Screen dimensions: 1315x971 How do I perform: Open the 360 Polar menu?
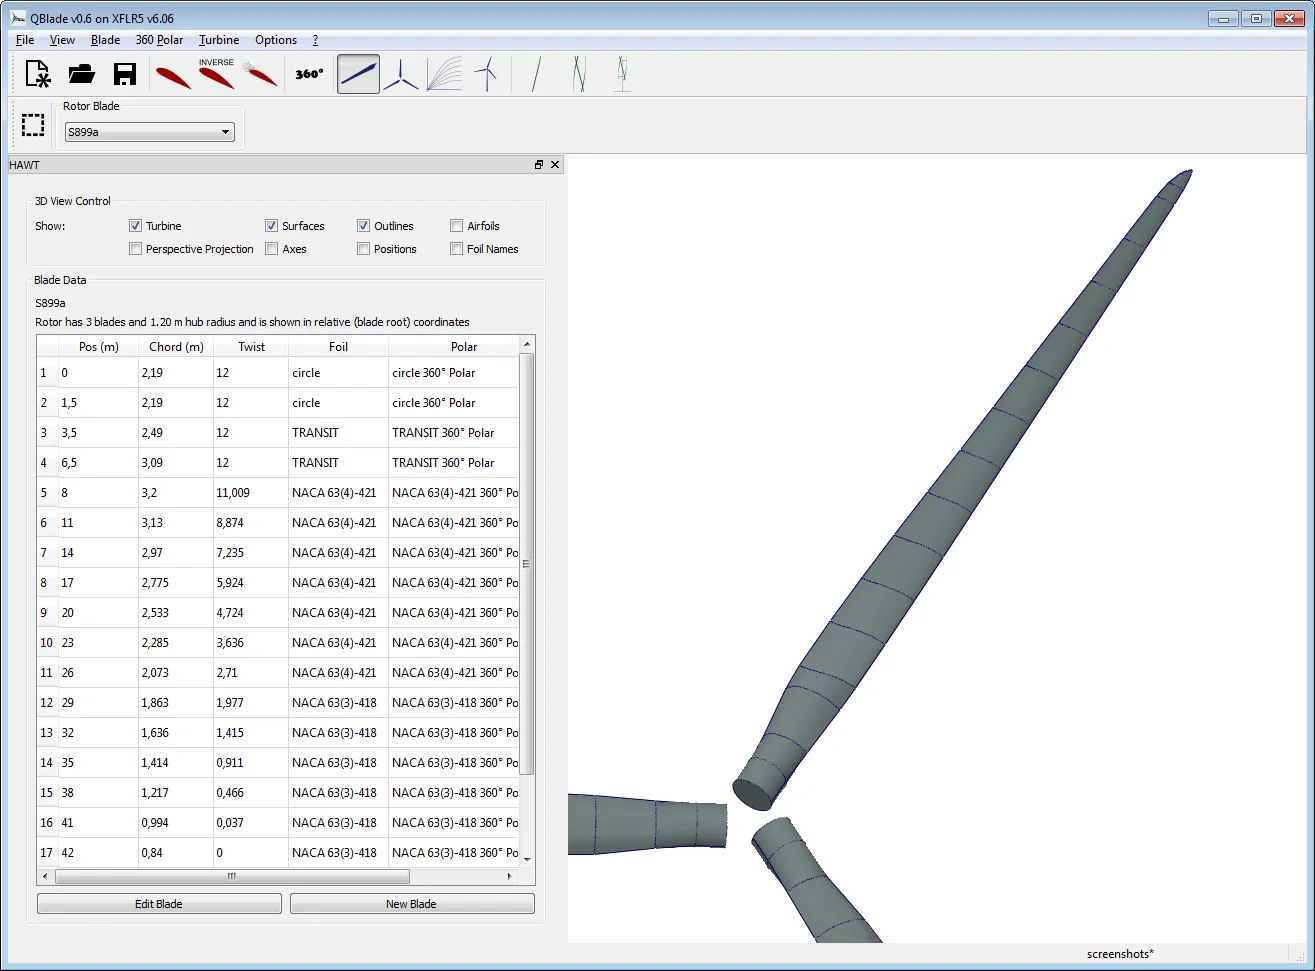[159, 40]
